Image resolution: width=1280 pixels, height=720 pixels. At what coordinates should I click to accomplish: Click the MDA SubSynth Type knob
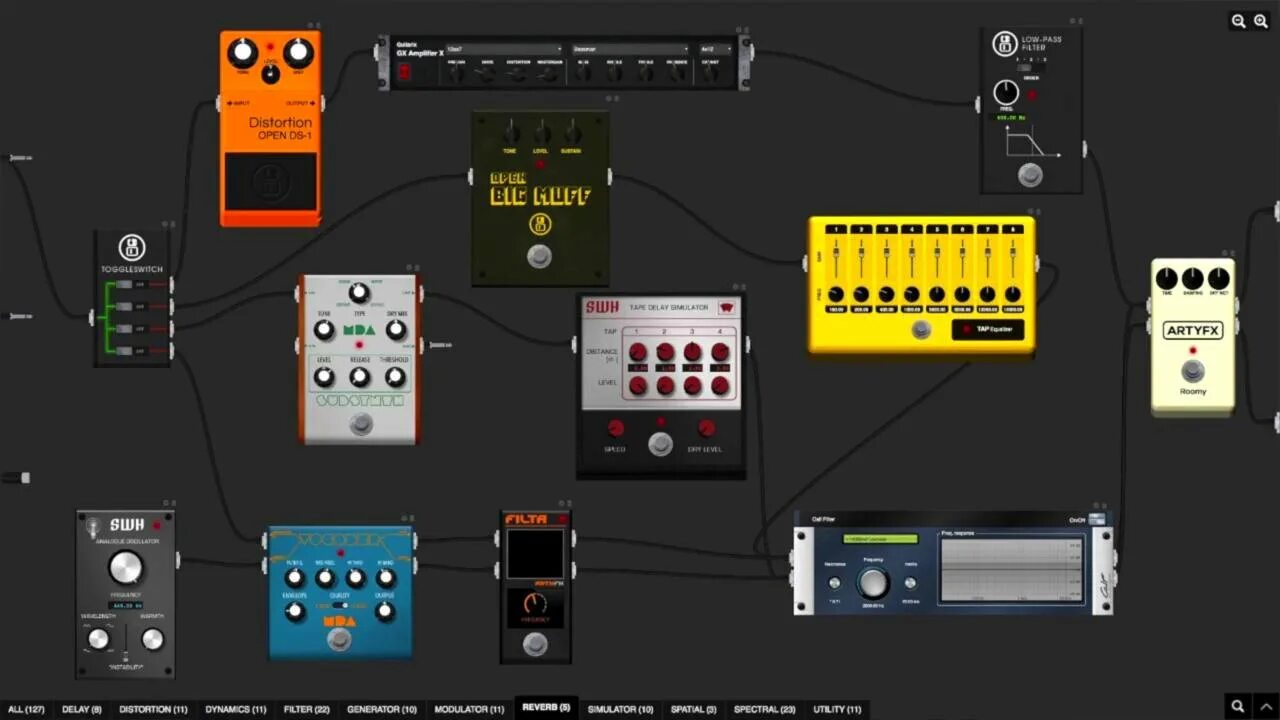(359, 294)
